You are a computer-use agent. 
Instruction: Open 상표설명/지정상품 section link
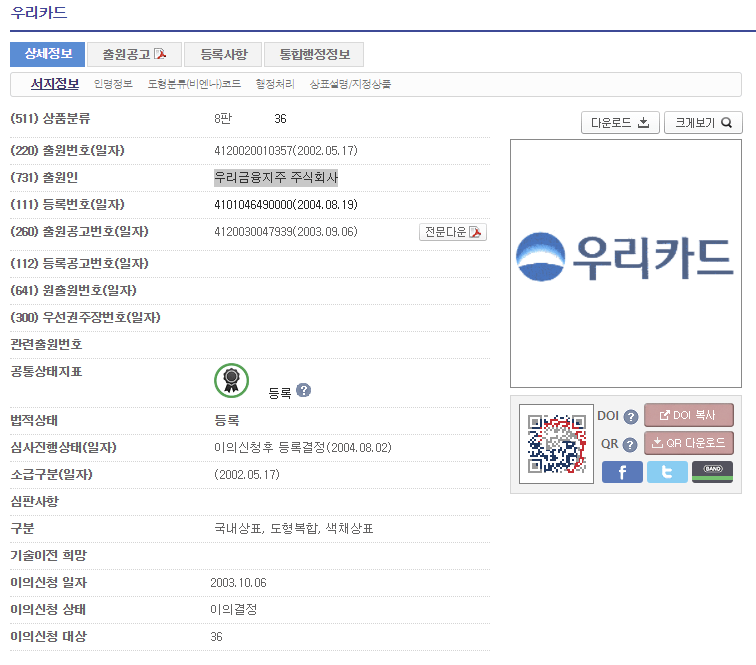click(x=350, y=84)
